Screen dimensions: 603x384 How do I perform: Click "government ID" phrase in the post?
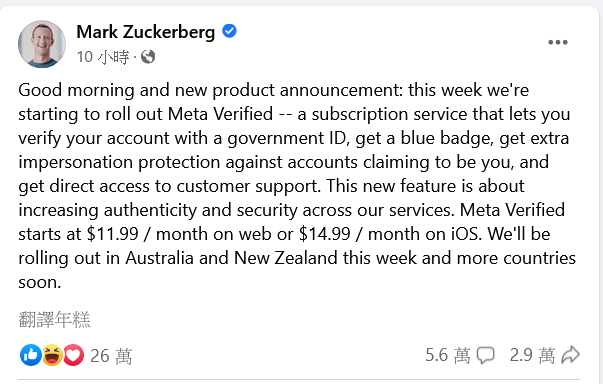(x=287, y=139)
